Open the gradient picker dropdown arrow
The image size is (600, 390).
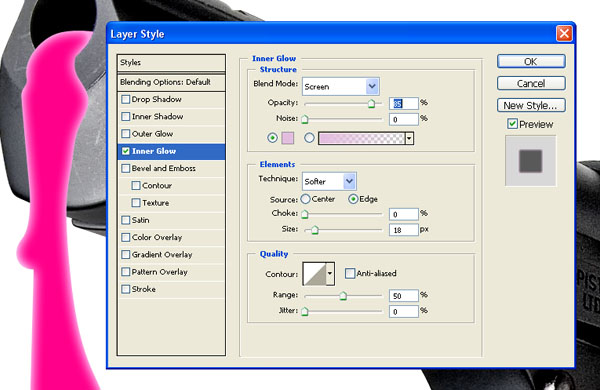point(409,138)
